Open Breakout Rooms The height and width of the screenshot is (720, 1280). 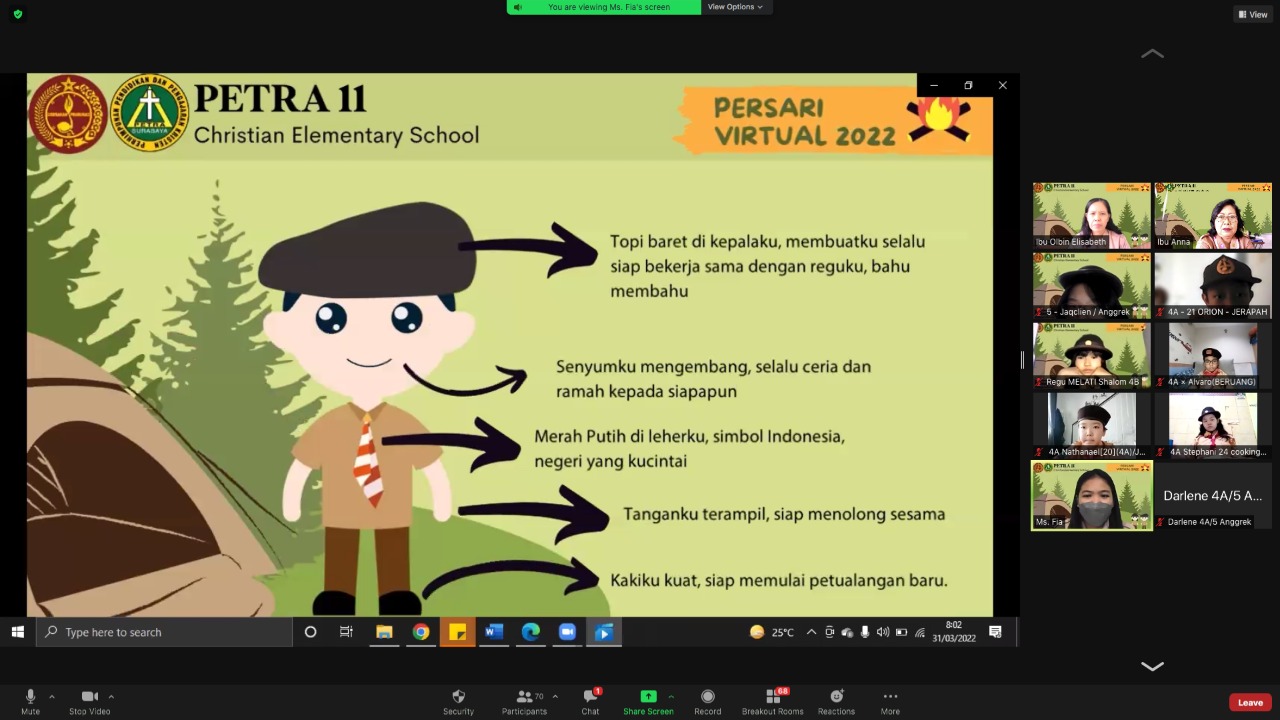pyautogui.click(x=772, y=701)
